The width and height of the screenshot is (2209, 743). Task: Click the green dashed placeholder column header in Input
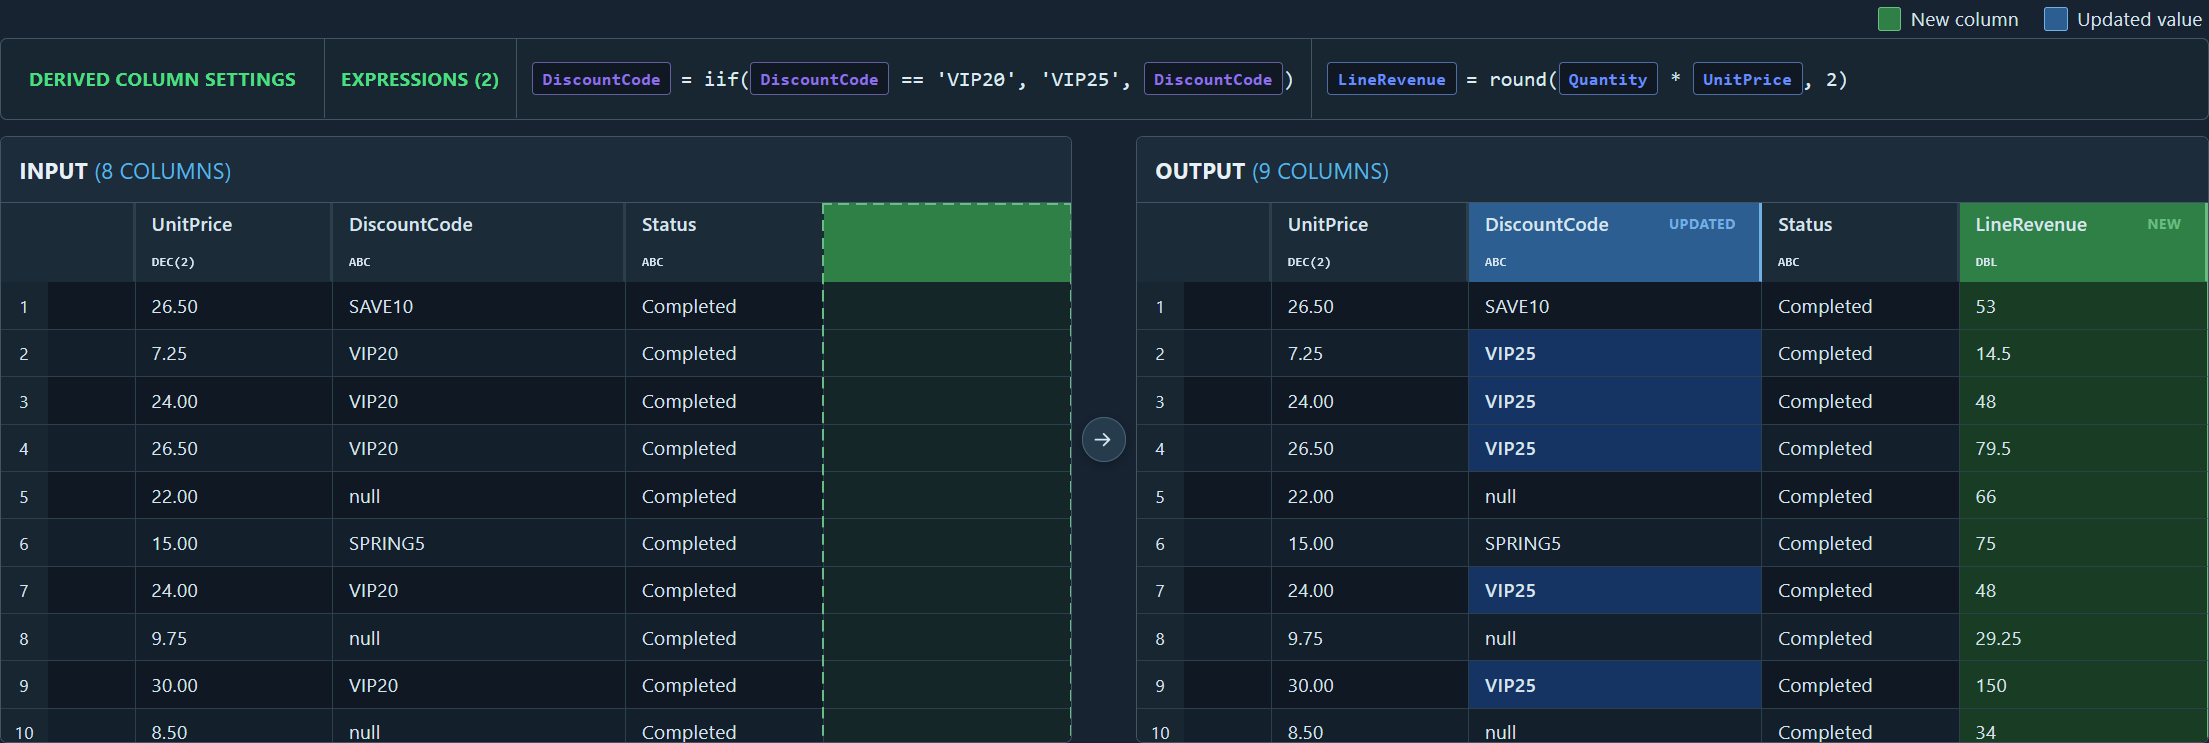point(947,243)
